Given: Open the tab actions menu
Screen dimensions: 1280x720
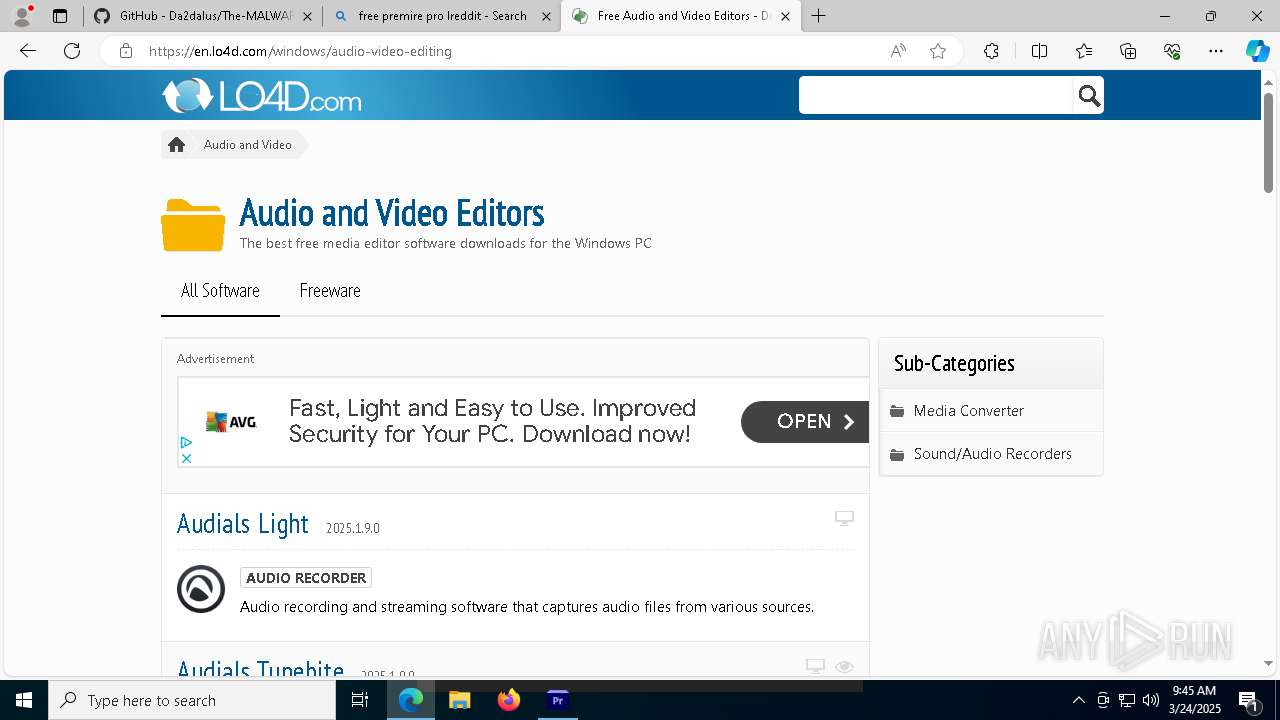Looking at the screenshot, I should click(60, 16).
